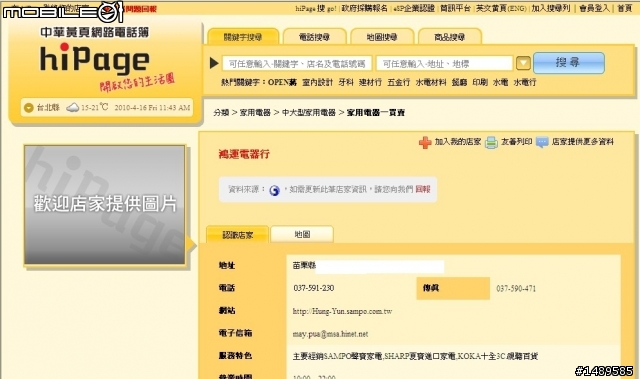Switch to the 電話搜尋 tab
640x379 pixels.
click(x=314, y=37)
